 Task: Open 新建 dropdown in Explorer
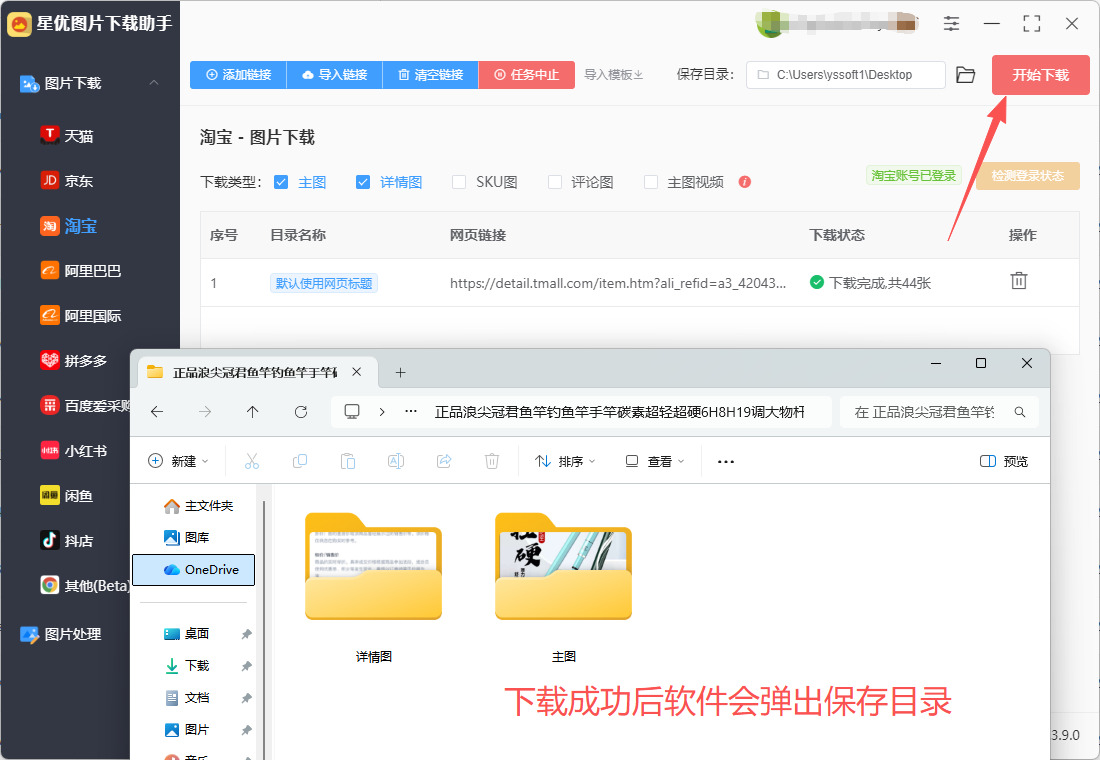(x=178, y=461)
